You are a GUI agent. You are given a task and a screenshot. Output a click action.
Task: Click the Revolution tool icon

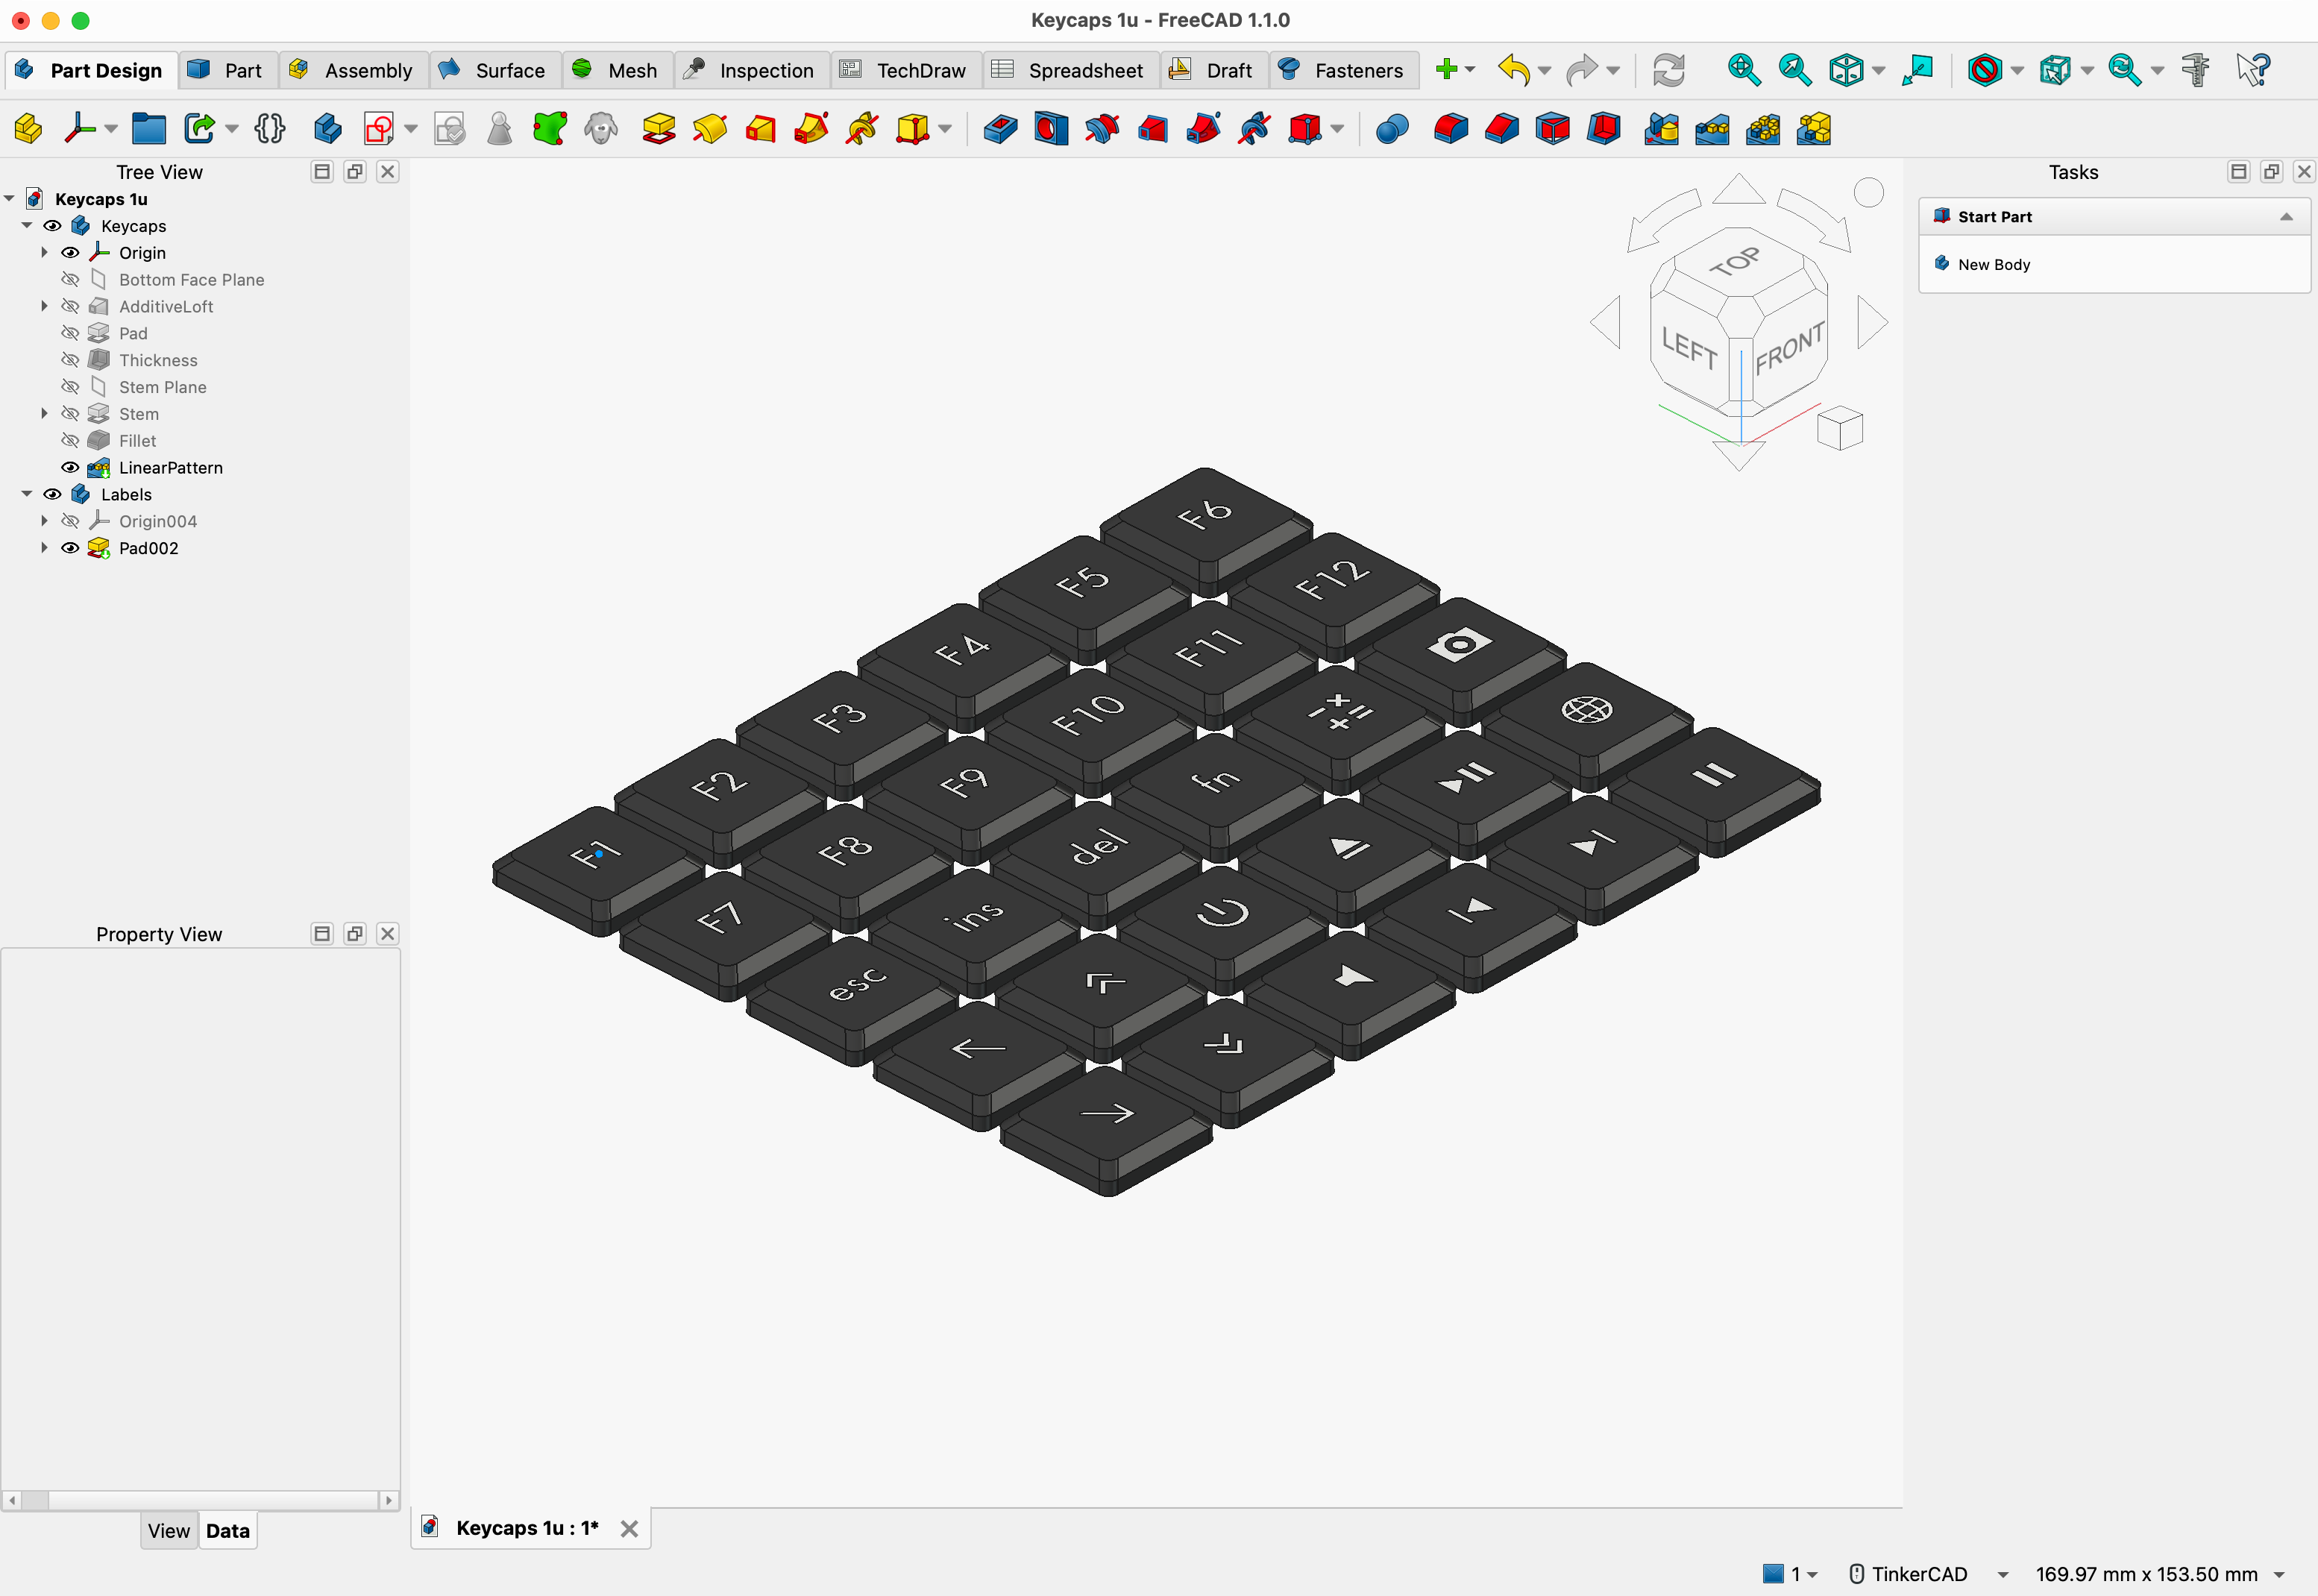click(x=709, y=129)
